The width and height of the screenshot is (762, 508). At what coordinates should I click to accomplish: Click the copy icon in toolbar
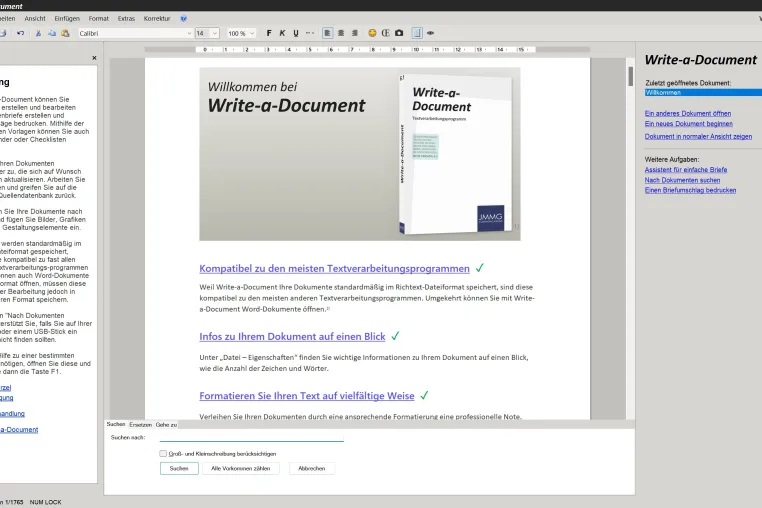[52, 33]
